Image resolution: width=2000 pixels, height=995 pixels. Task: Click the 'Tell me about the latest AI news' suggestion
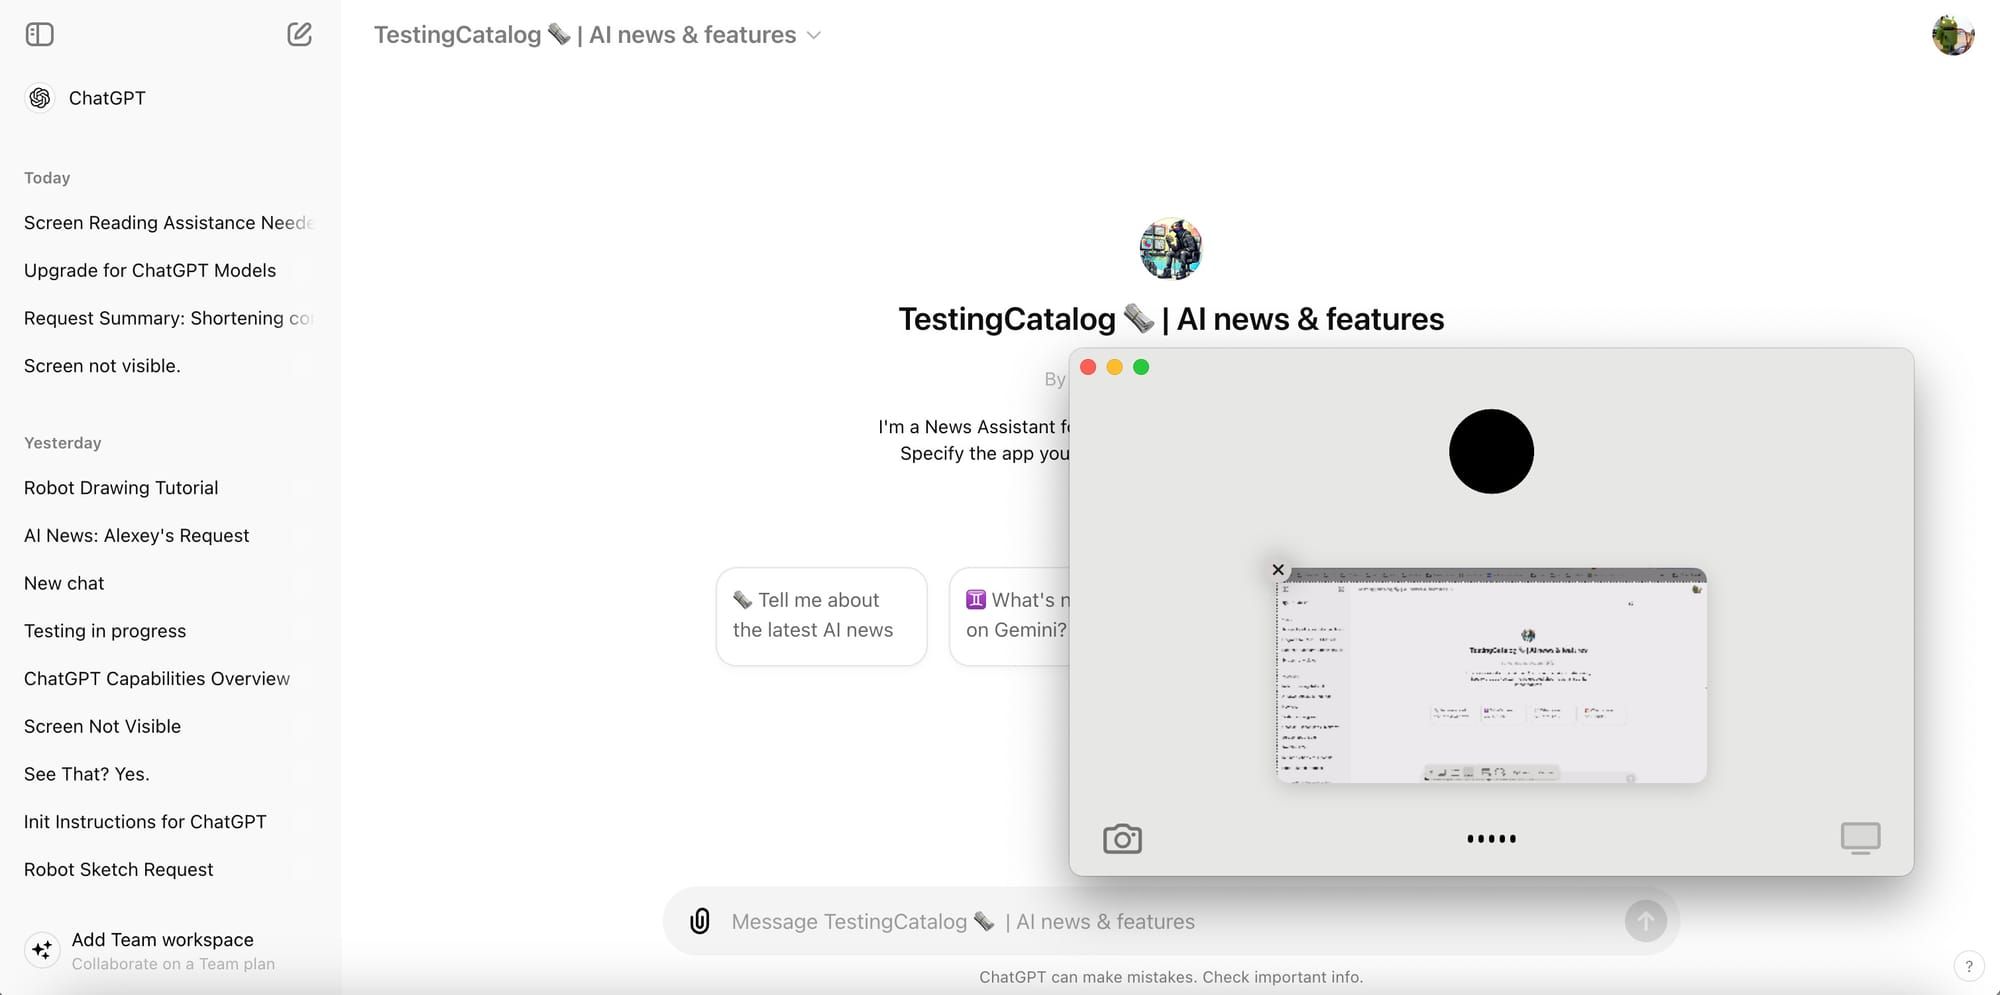[x=820, y=615]
